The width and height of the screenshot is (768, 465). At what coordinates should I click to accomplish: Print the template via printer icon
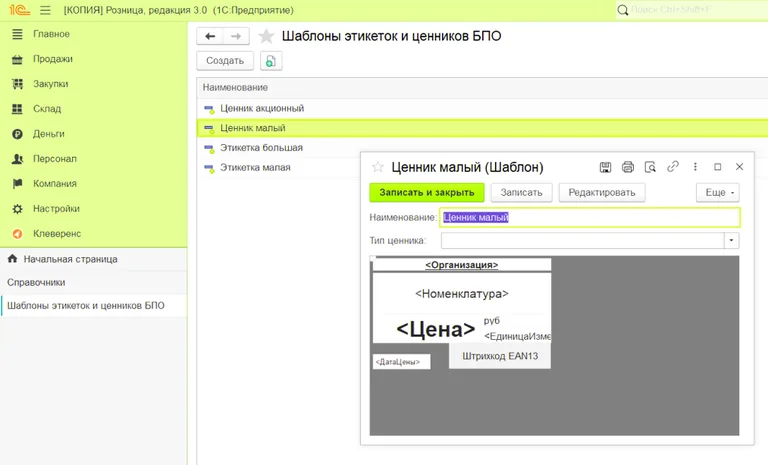[628, 167]
